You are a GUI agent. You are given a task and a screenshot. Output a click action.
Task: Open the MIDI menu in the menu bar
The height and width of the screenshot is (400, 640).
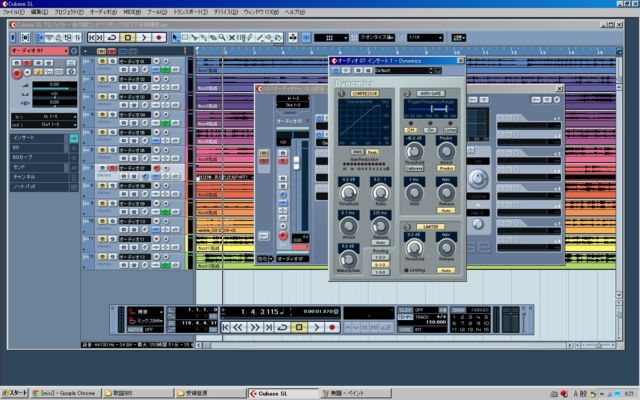[x=132, y=12]
